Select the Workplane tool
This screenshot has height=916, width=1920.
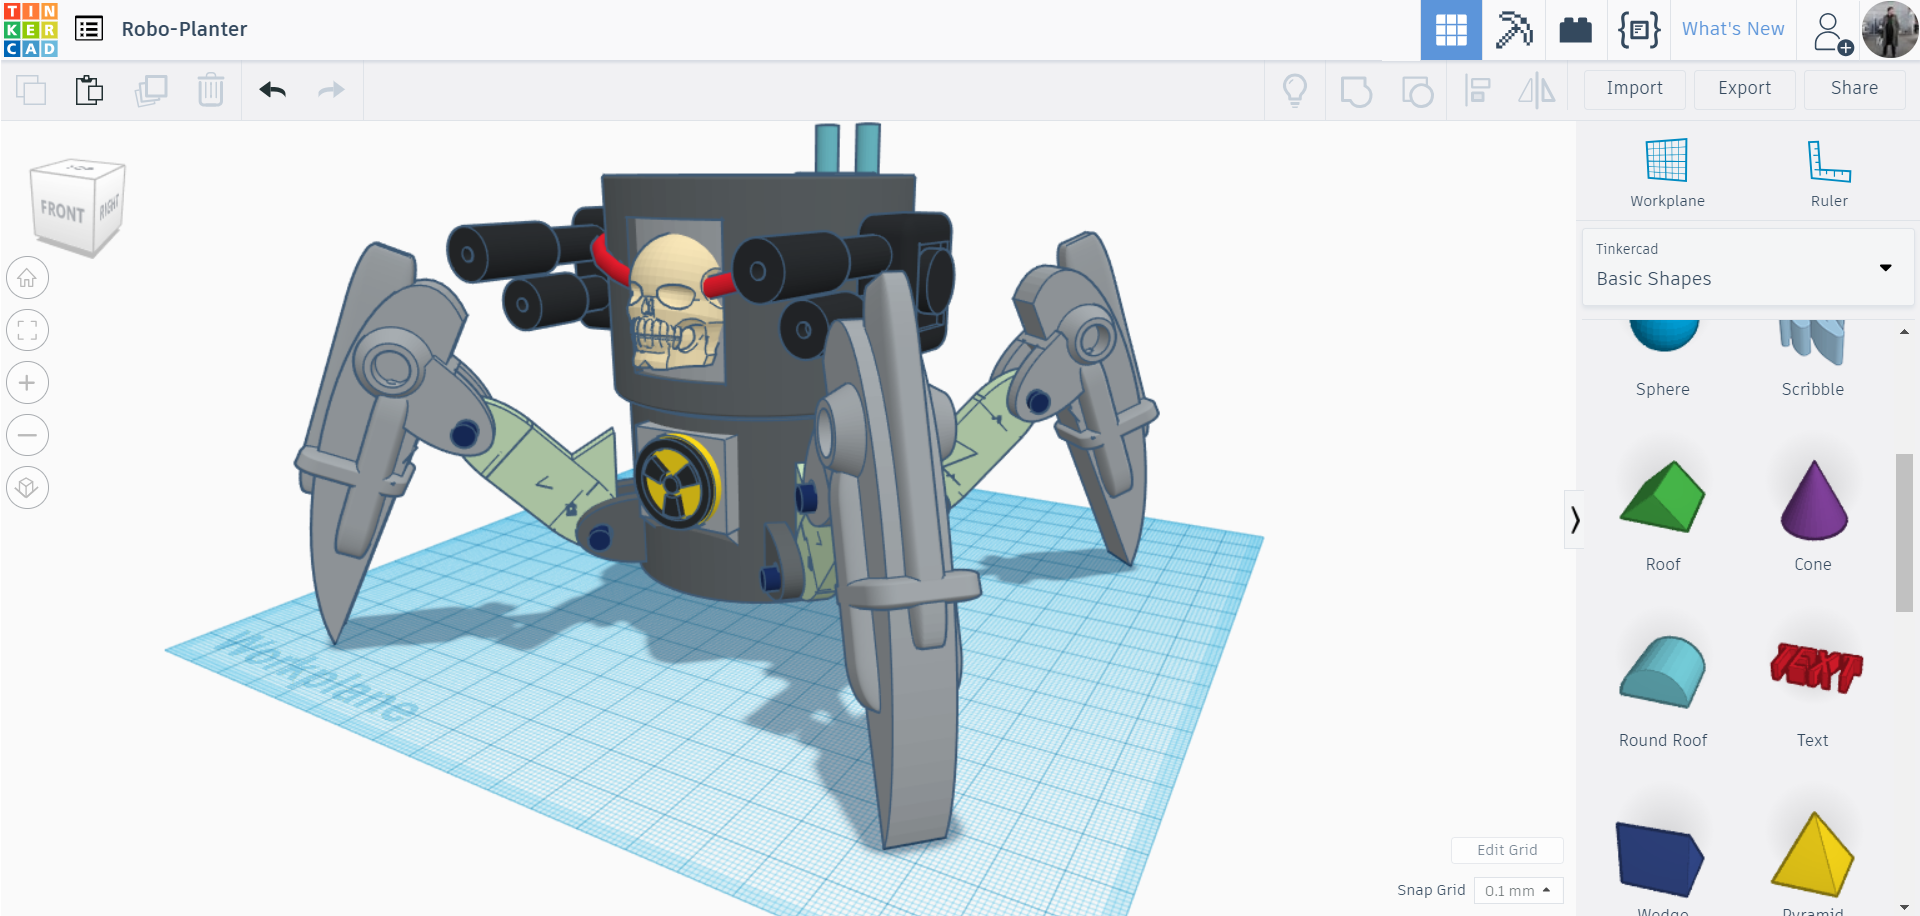[x=1667, y=172]
